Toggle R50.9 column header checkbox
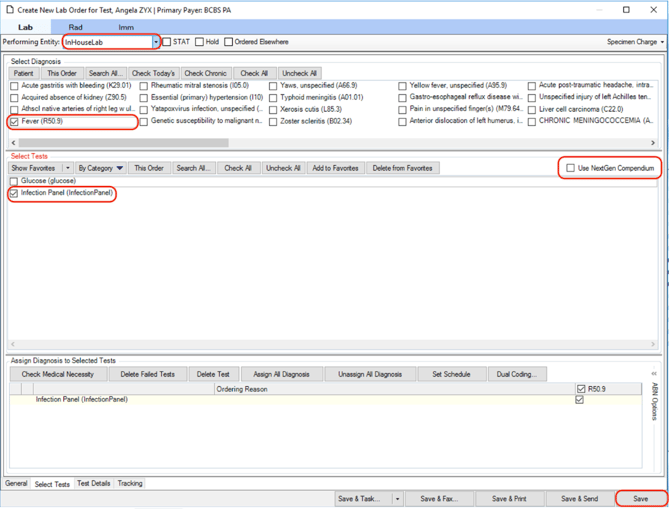670x509 pixels. pyautogui.click(x=581, y=389)
